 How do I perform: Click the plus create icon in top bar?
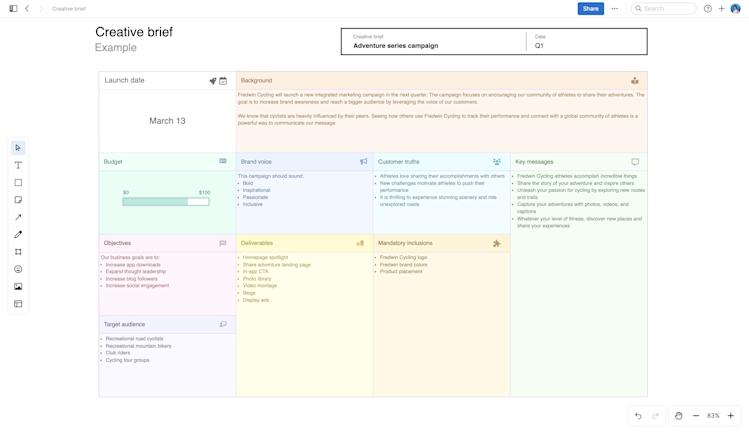coord(721,9)
